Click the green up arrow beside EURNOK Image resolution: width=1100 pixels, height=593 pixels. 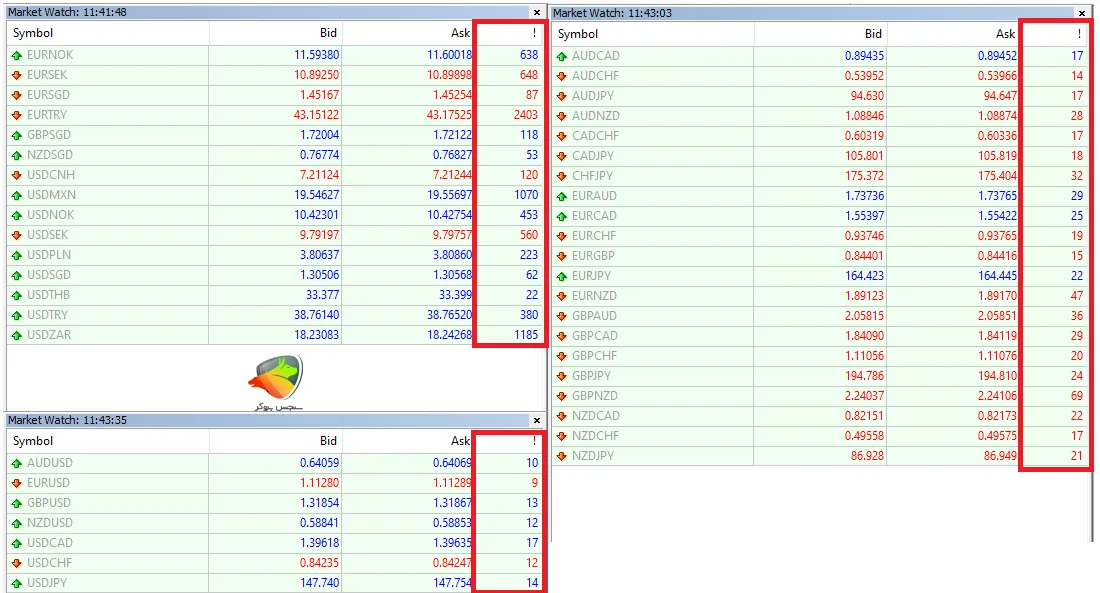[17, 55]
